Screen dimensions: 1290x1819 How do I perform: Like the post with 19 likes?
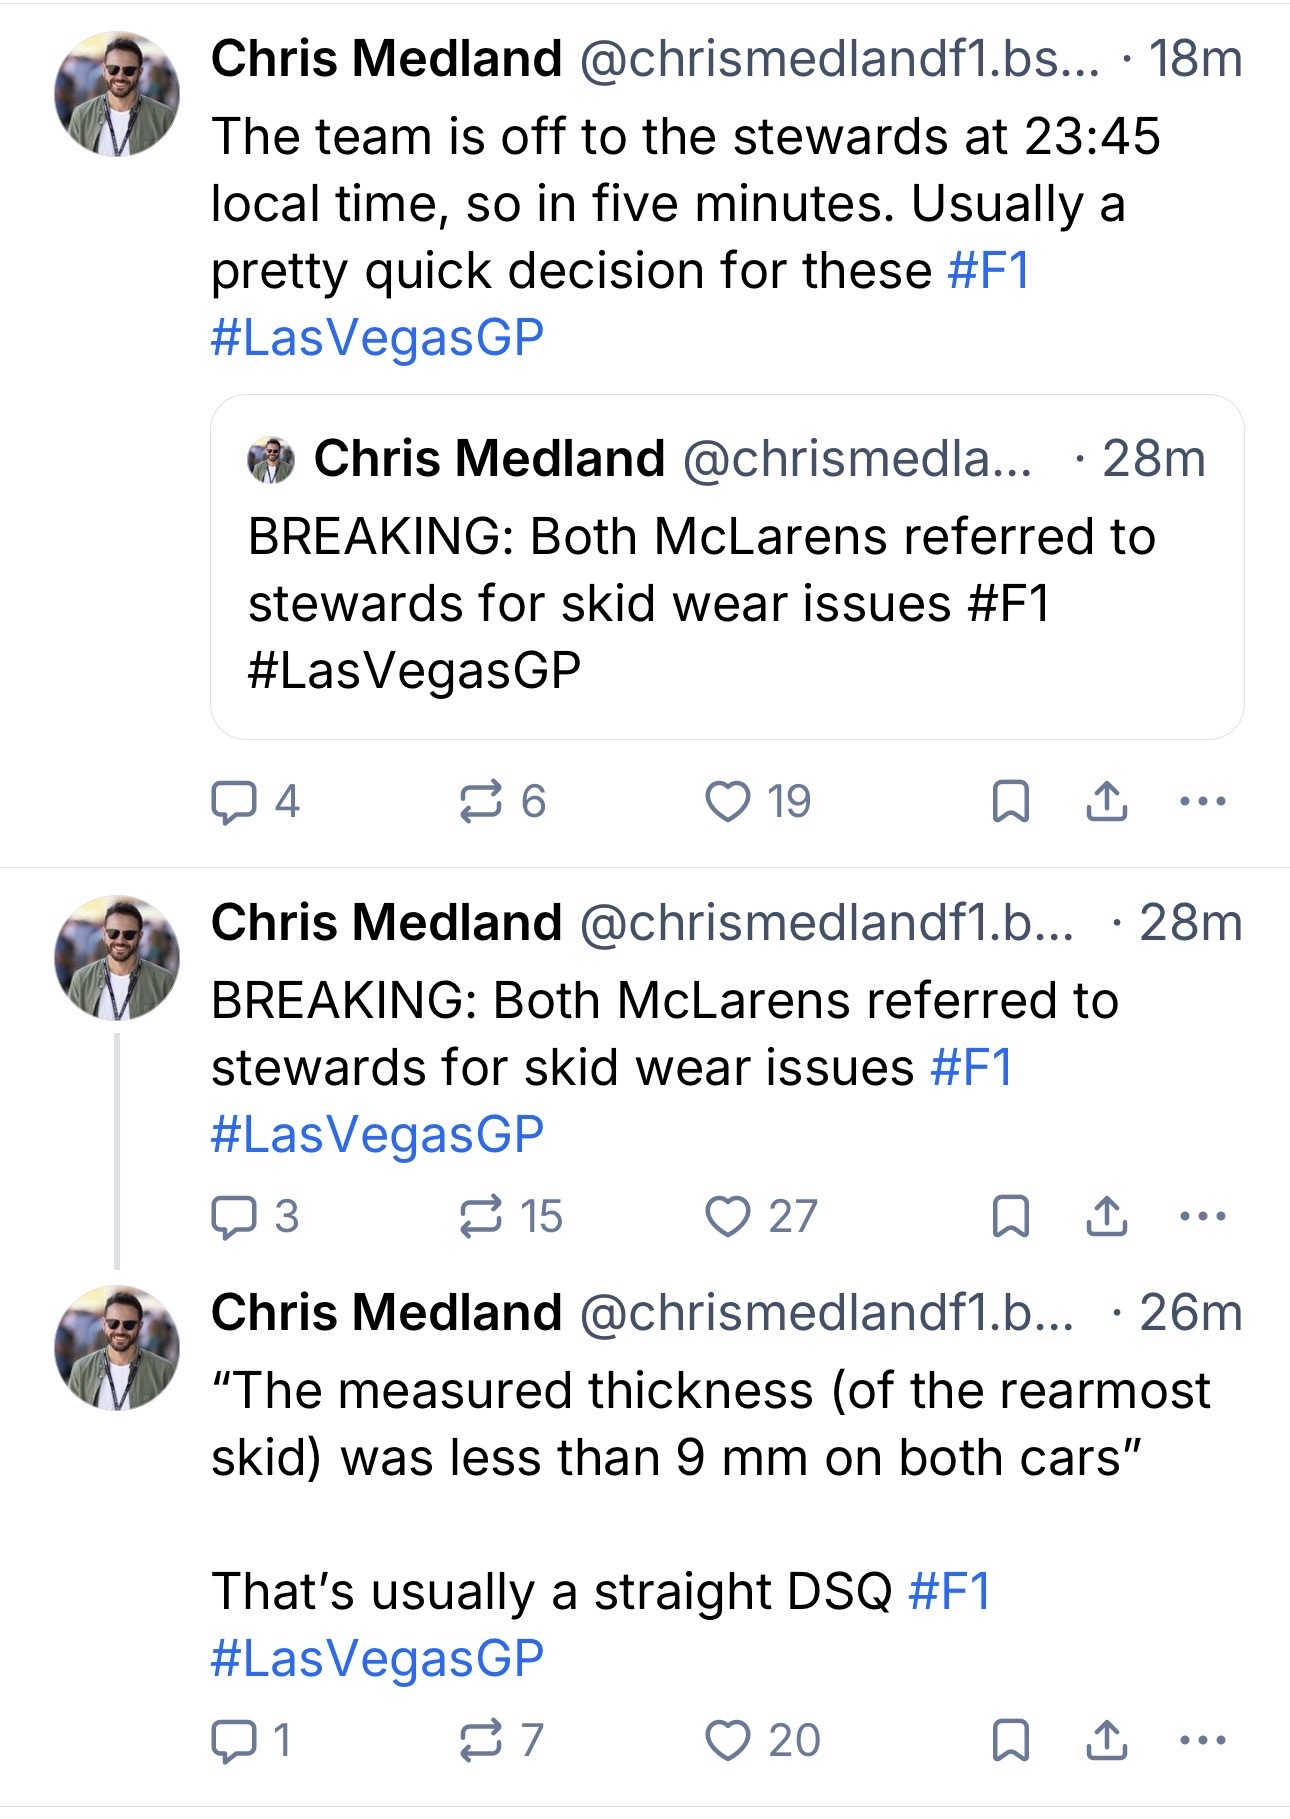[x=727, y=802]
